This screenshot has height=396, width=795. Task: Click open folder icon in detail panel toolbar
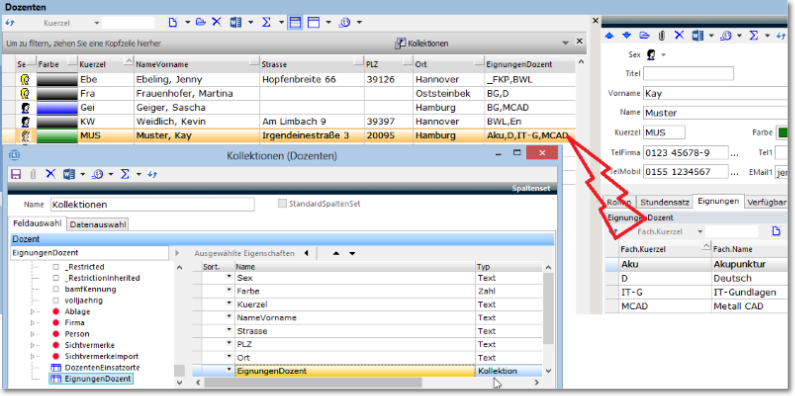pyautogui.click(x=644, y=35)
